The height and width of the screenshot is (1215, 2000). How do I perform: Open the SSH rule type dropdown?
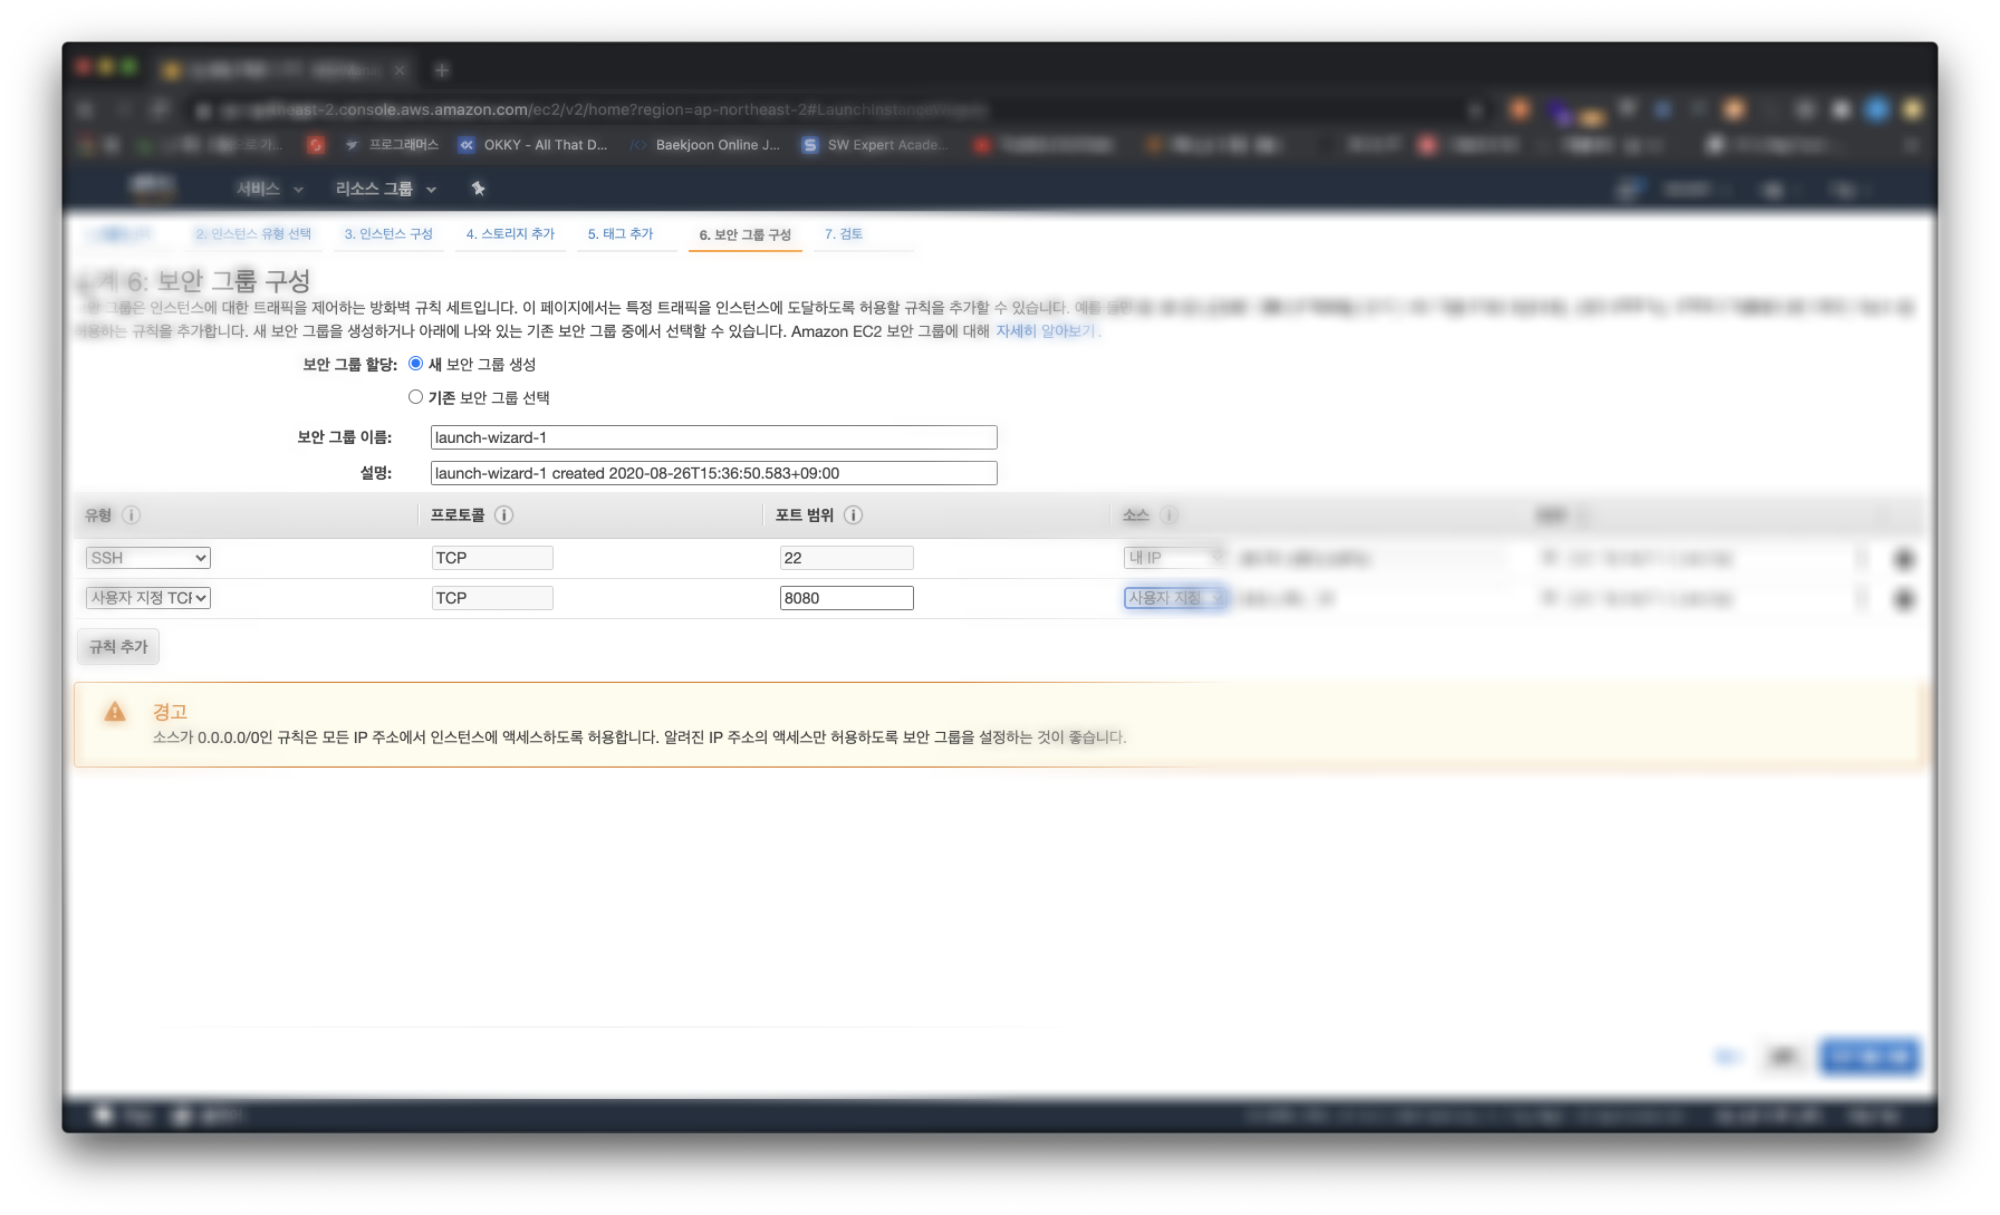point(148,558)
